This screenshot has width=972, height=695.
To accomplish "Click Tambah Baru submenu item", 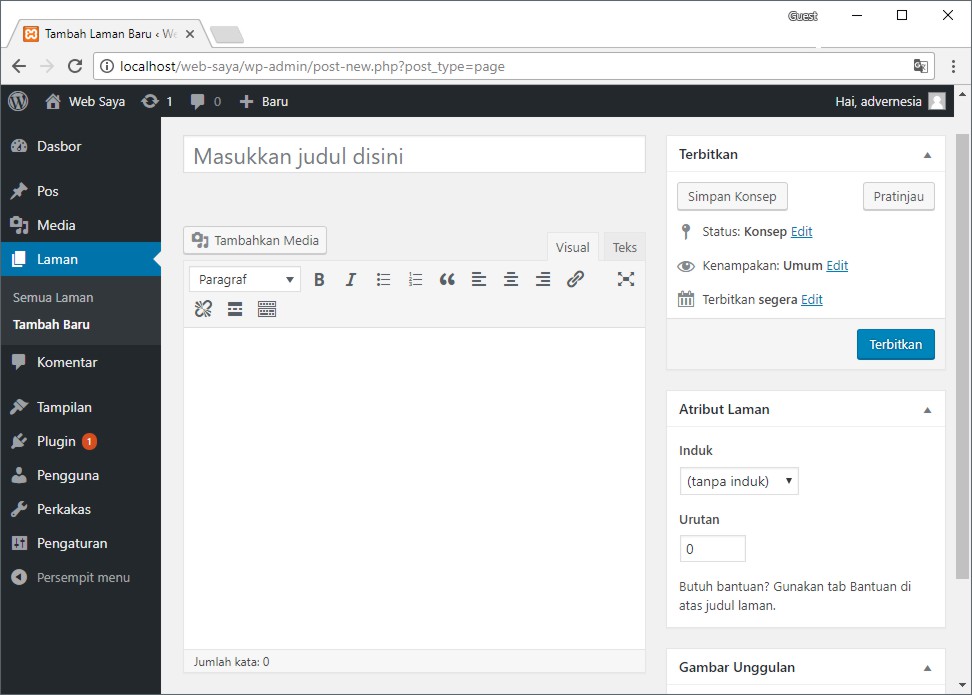I will (x=51, y=324).
